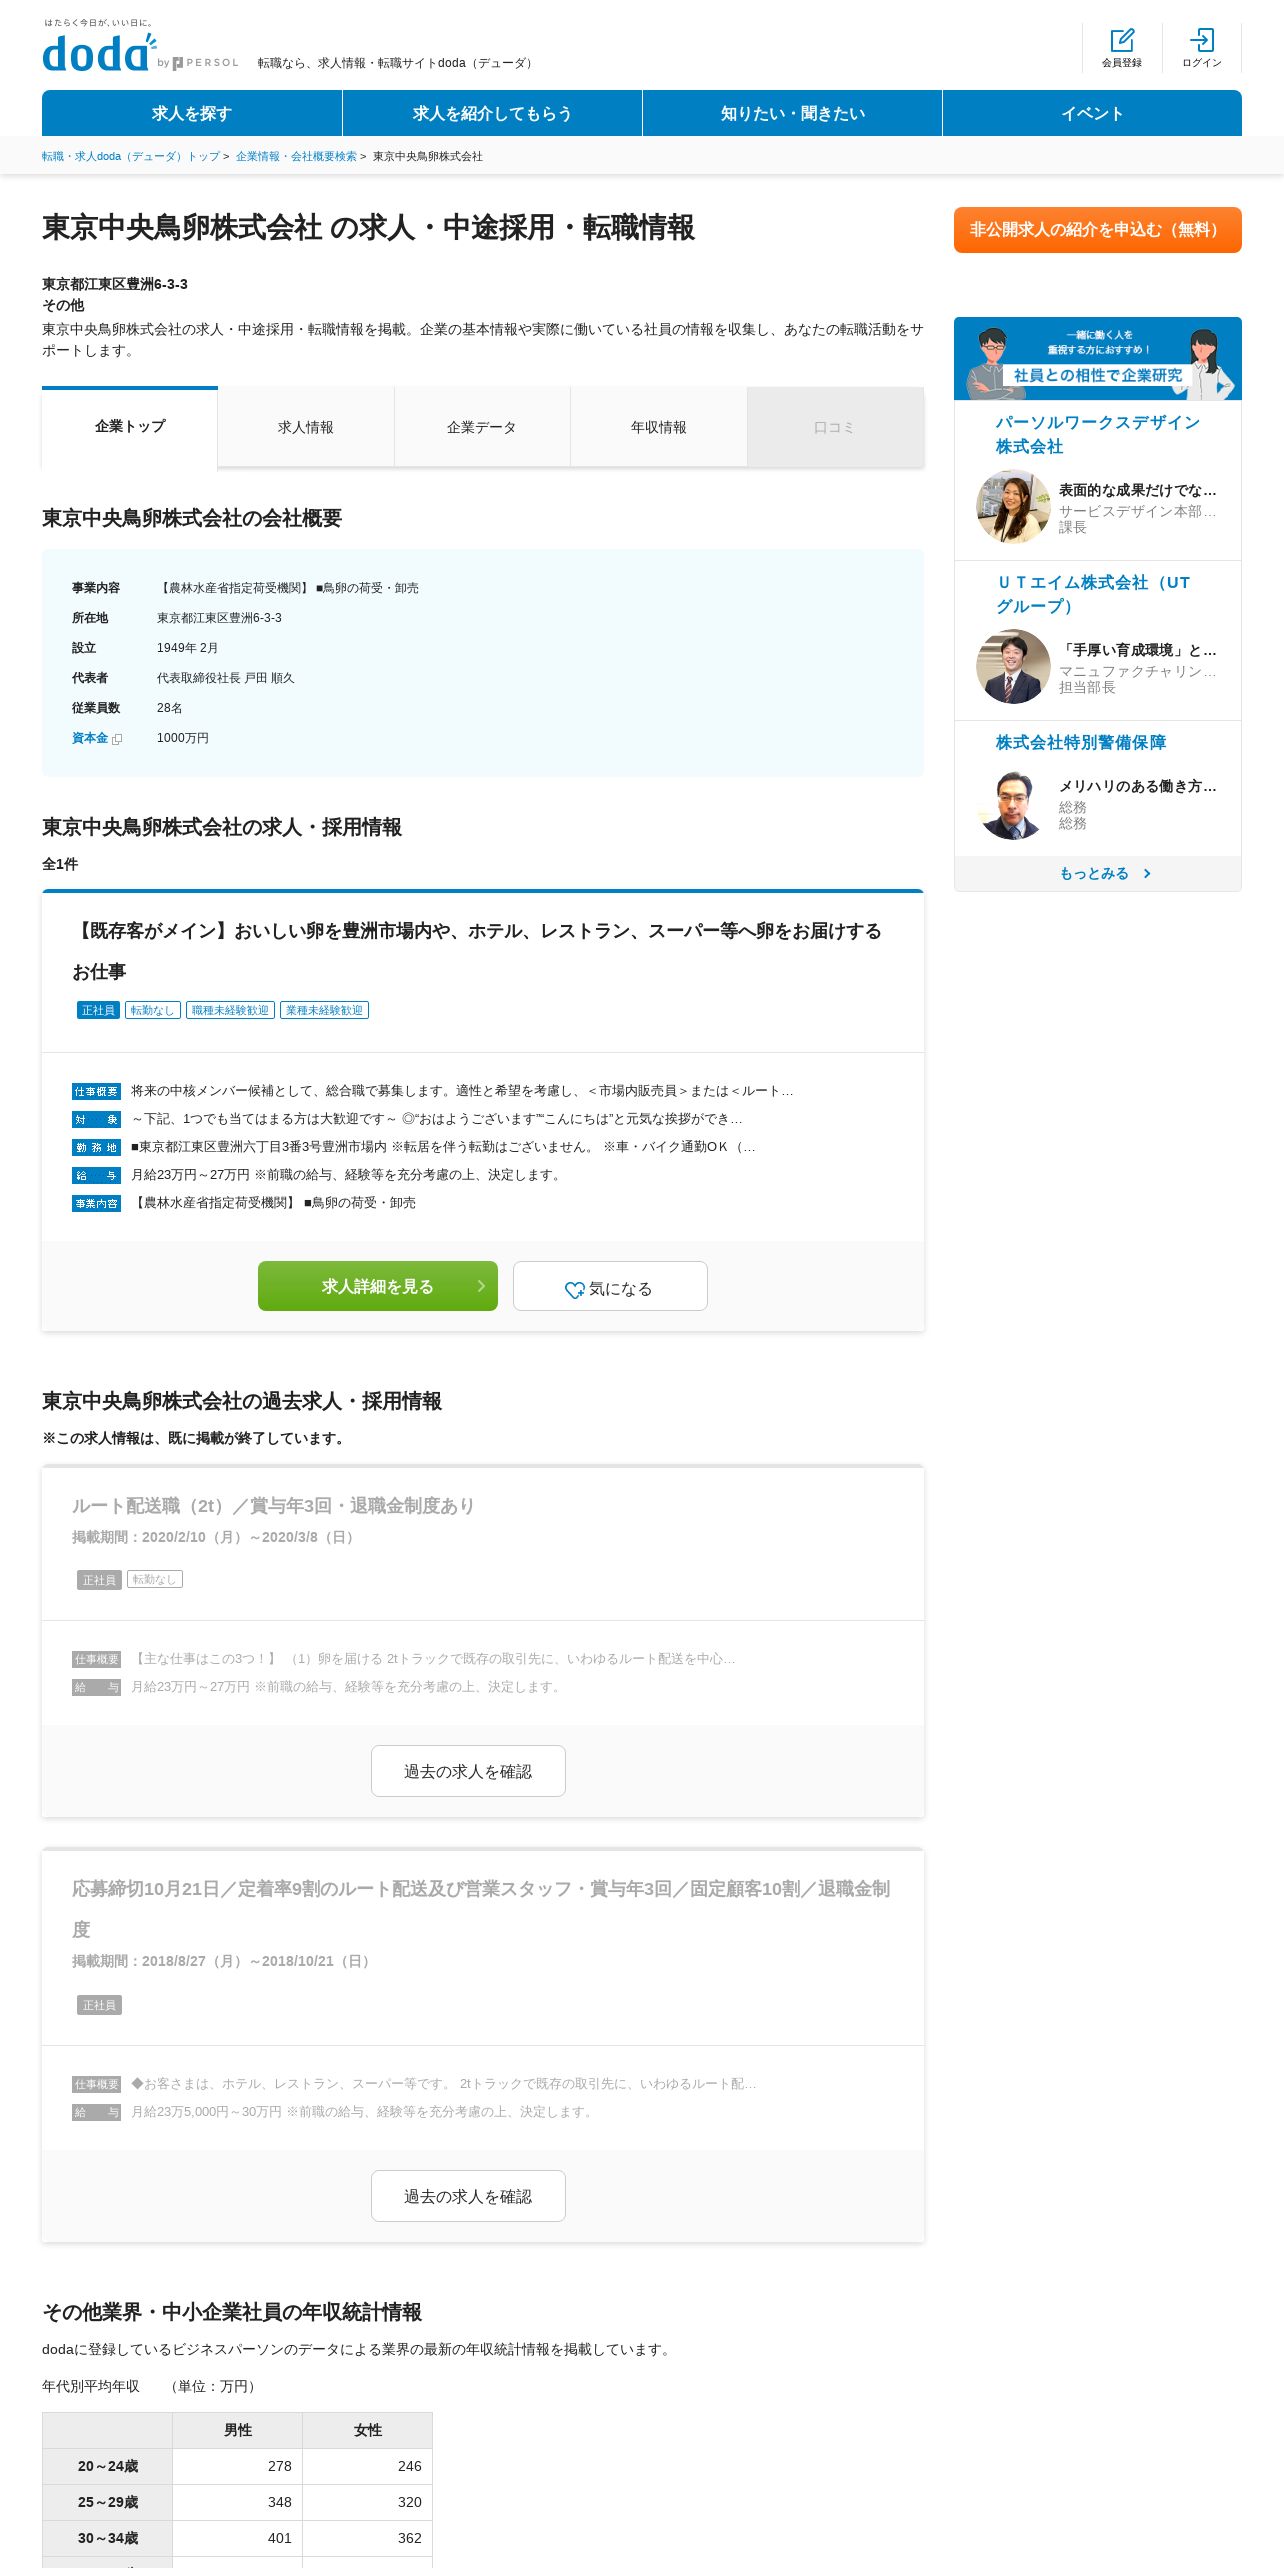Open パーソルワークスデザイン株式会社 link

[x=1098, y=434]
